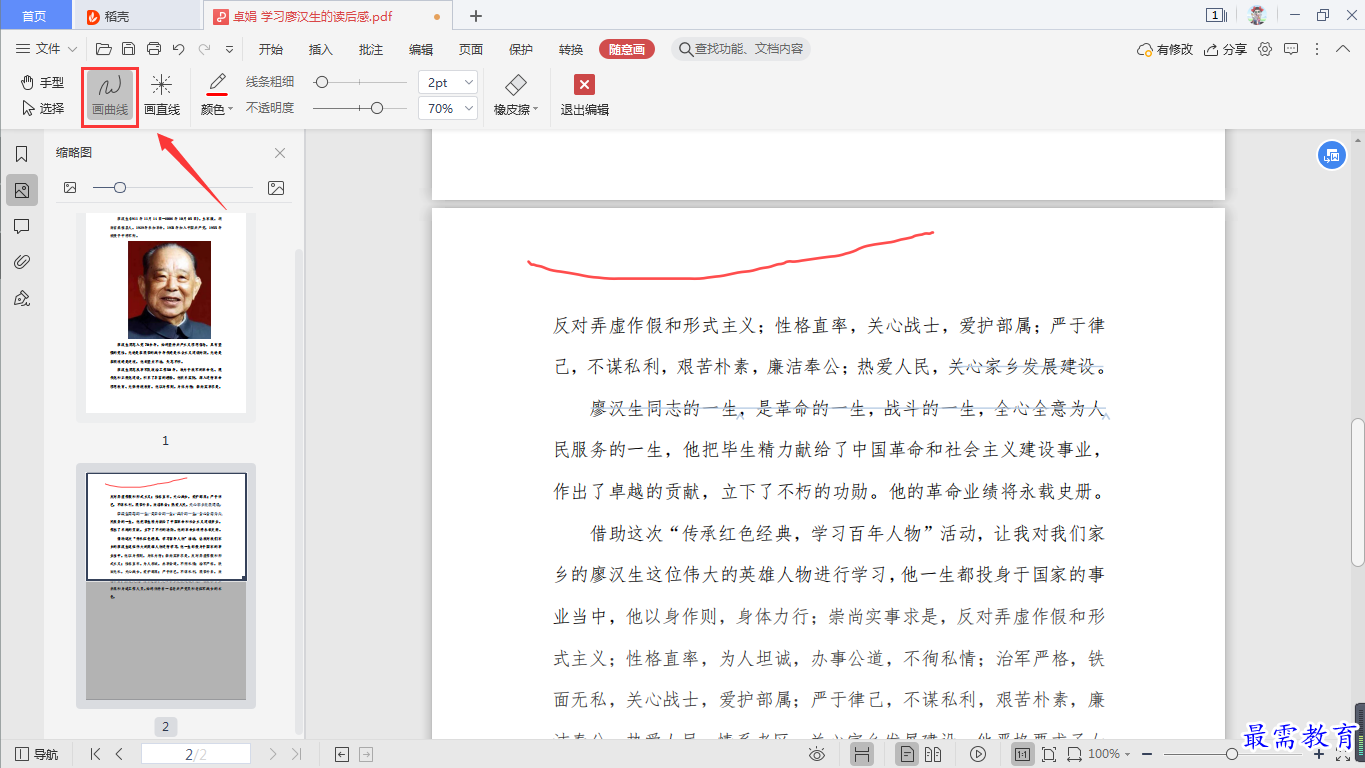Switch to the 保护 ribbon tab
This screenshot has width=1365, height=768.
tap(520, 49)
